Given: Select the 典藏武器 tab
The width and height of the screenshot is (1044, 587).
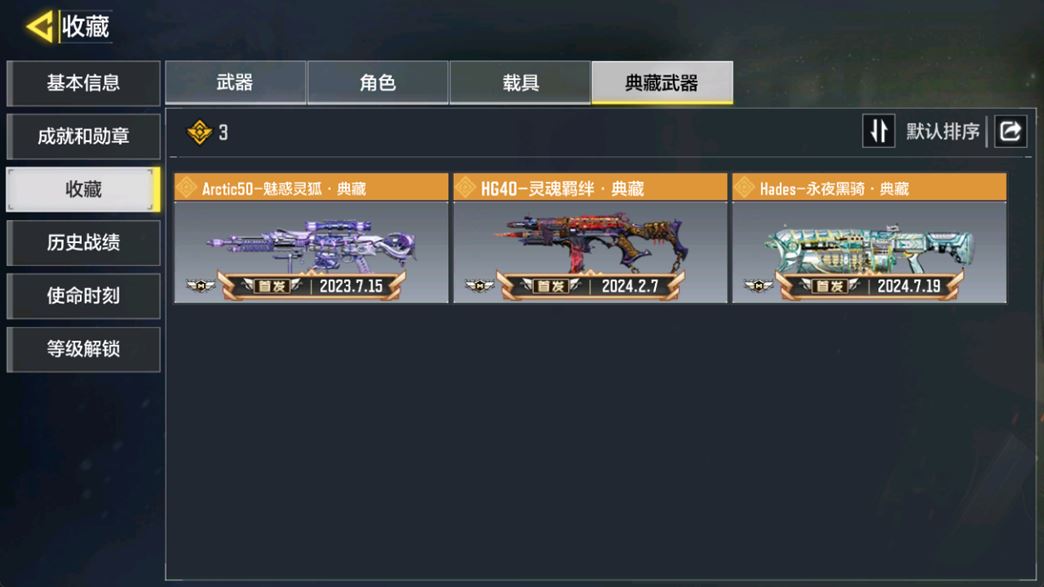Looking at the screenshot, I should point(662,83).
